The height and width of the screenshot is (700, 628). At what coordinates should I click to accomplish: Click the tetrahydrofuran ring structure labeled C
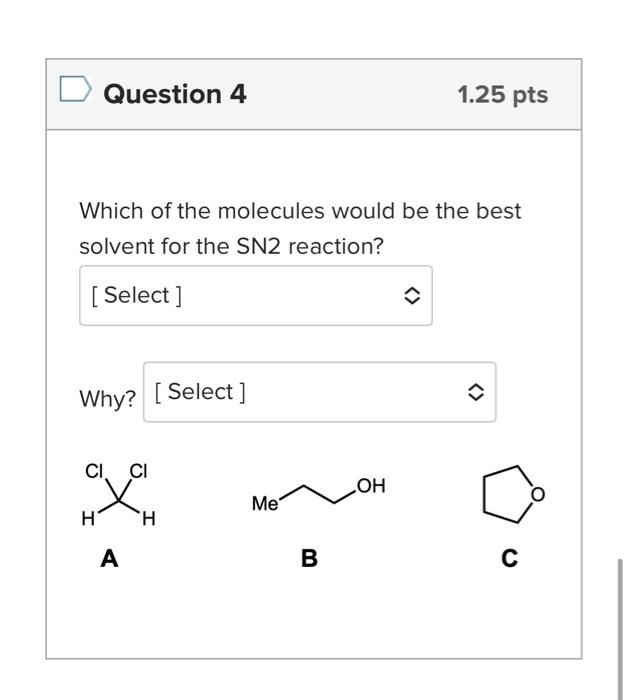[x=514, y=494]
